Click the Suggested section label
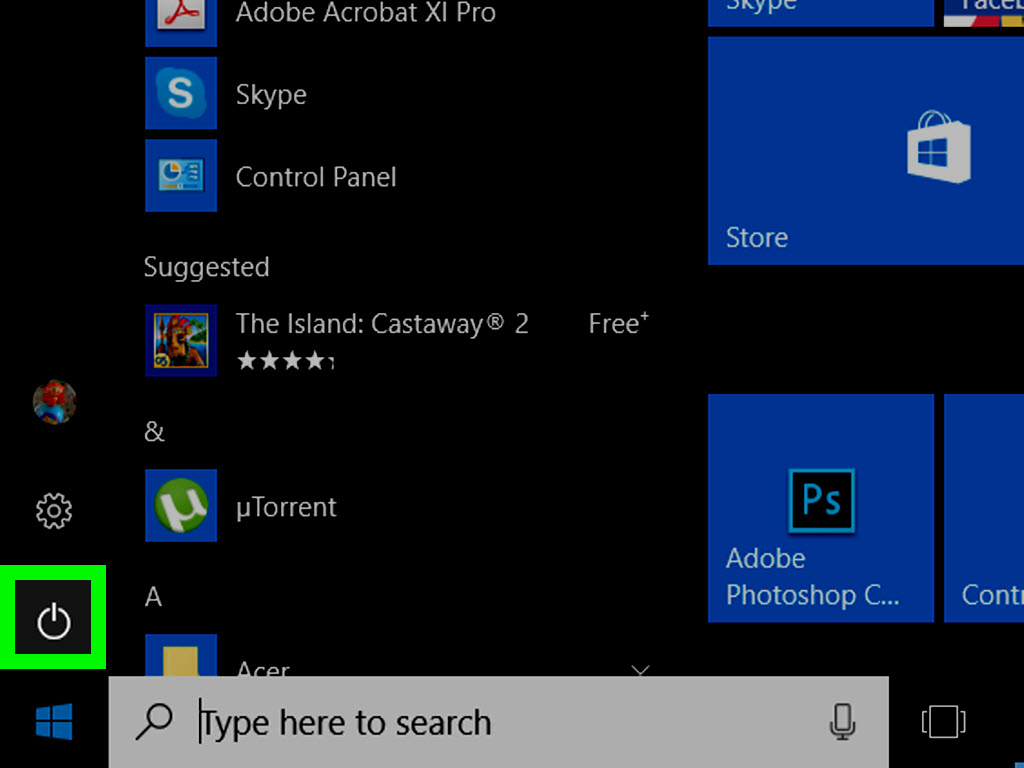1024x768 pixels. click(206, 267)
